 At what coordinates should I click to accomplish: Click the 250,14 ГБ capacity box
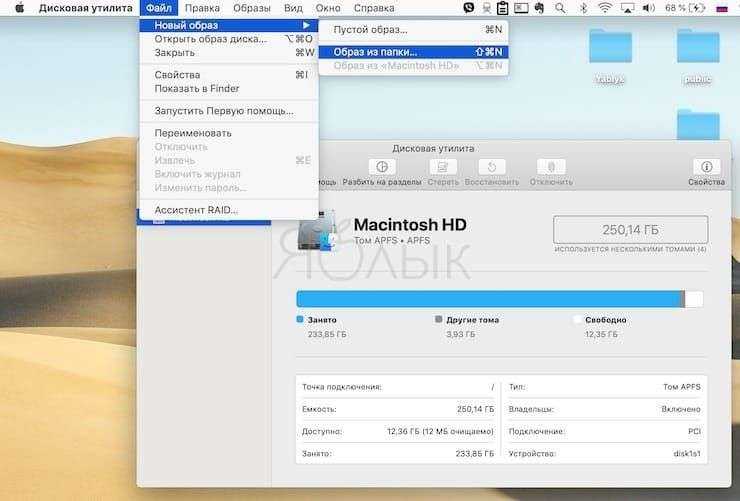tap(631, 230)
